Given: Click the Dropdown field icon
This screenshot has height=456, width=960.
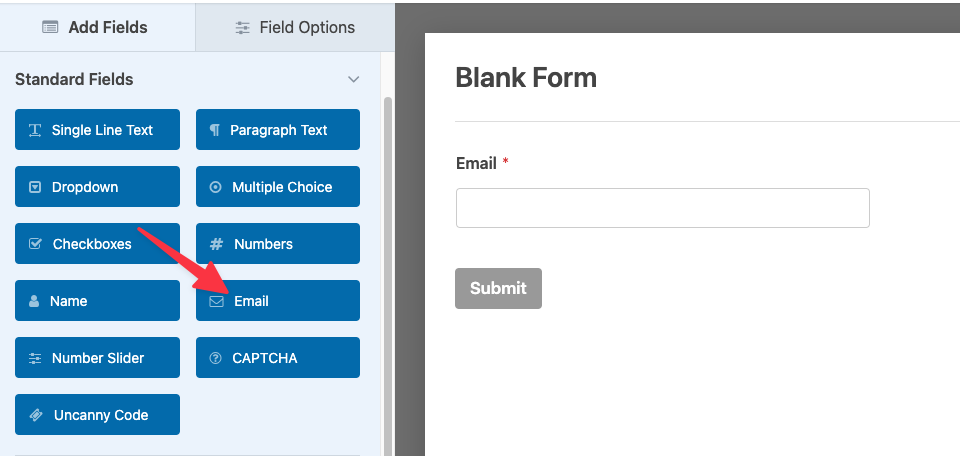Looking at the screenshot, I should [35, 187].
